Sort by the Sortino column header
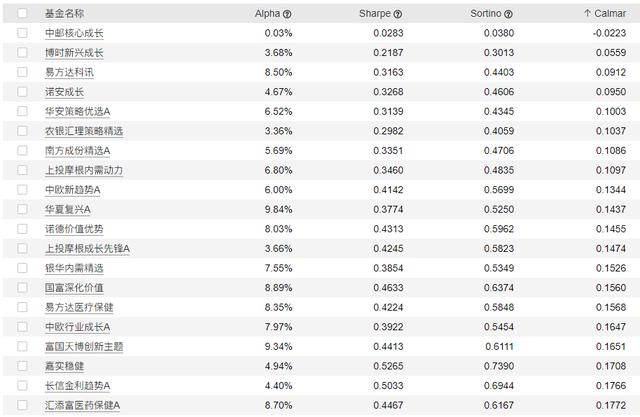Image resolution: width=640 pixels, height=417 pixels. pos(485,14)
